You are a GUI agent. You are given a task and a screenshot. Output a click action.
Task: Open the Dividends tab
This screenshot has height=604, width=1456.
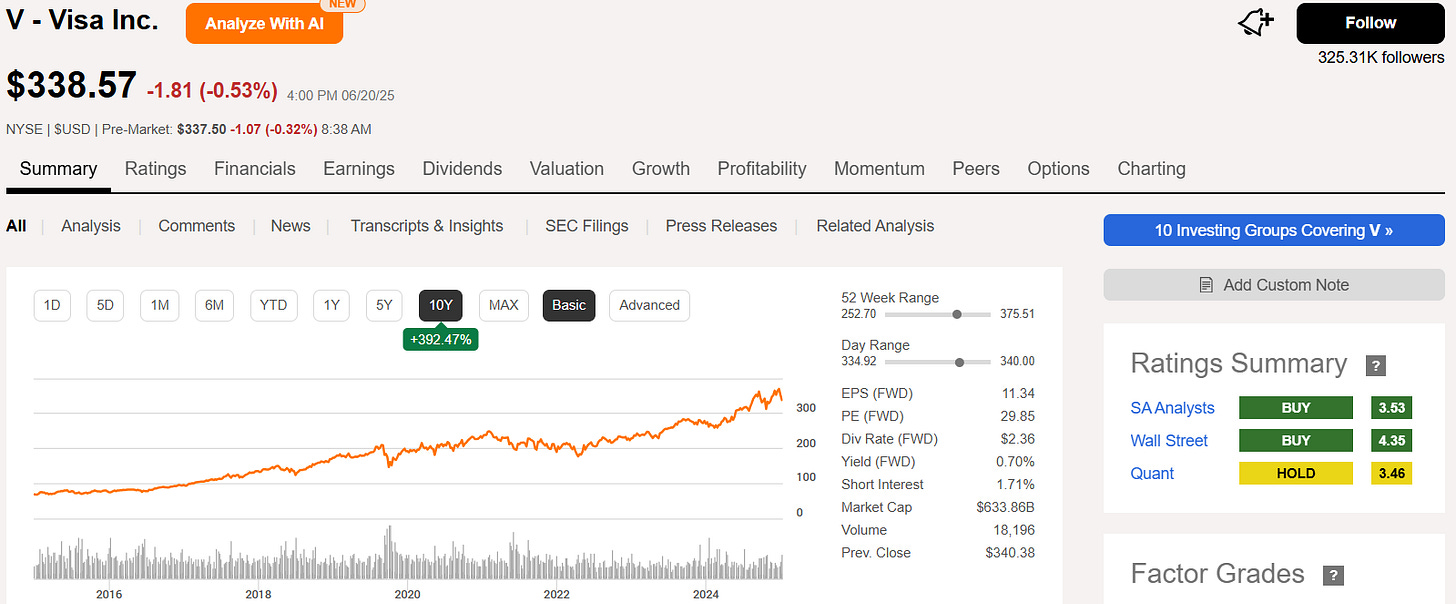pos(462,169)
